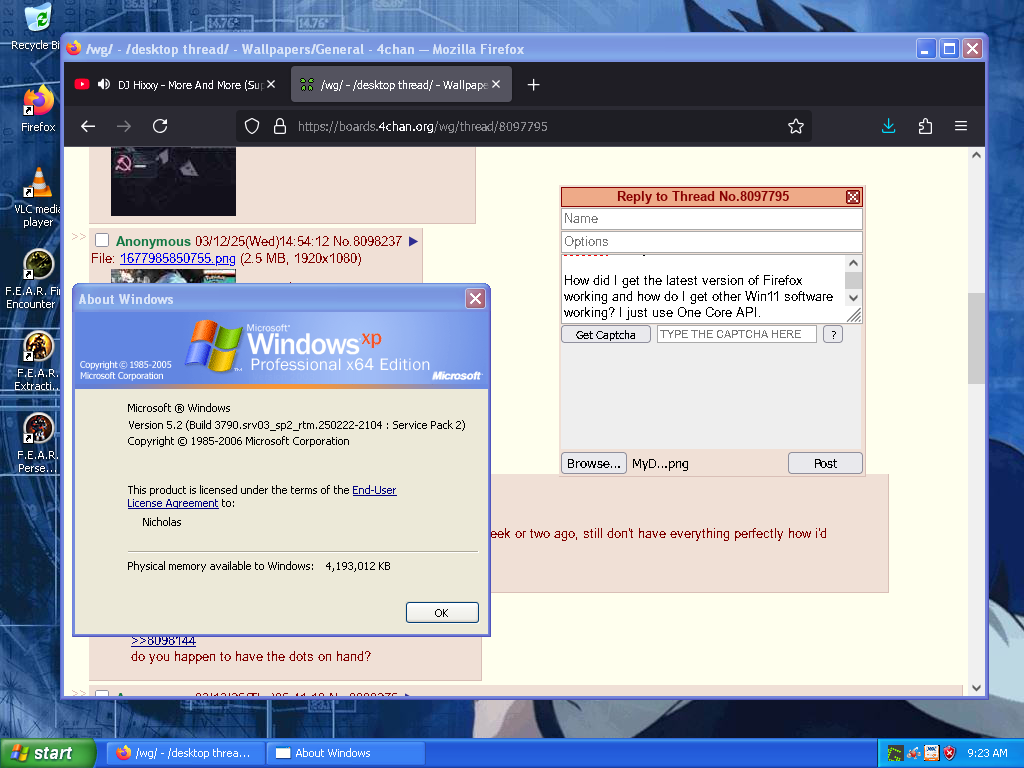Select the Firefox desktop shortcut
This screenshot has height=768, width=1024.
point(38,108)
